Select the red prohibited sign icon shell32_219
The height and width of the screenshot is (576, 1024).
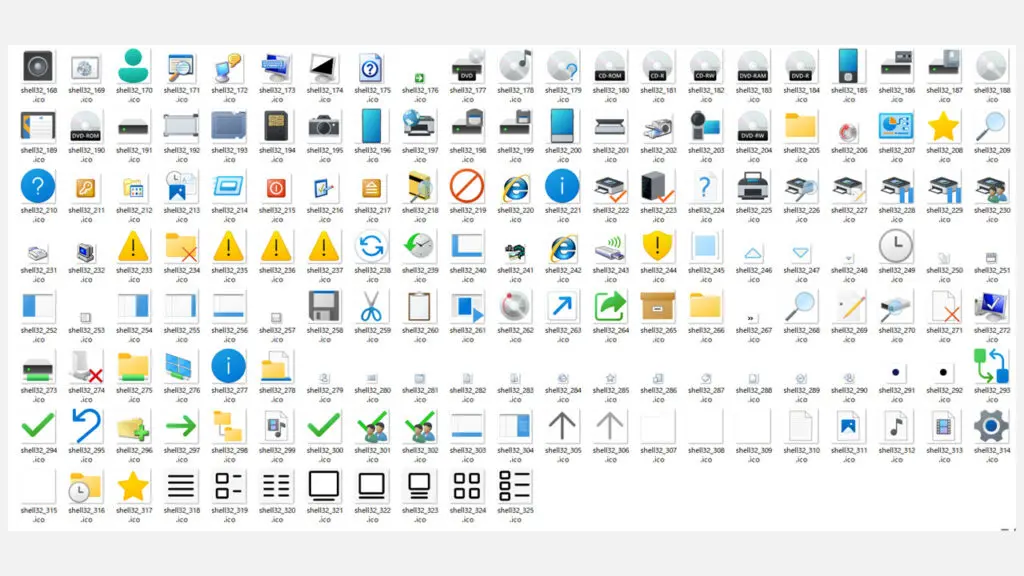click(x=467, y=186)
